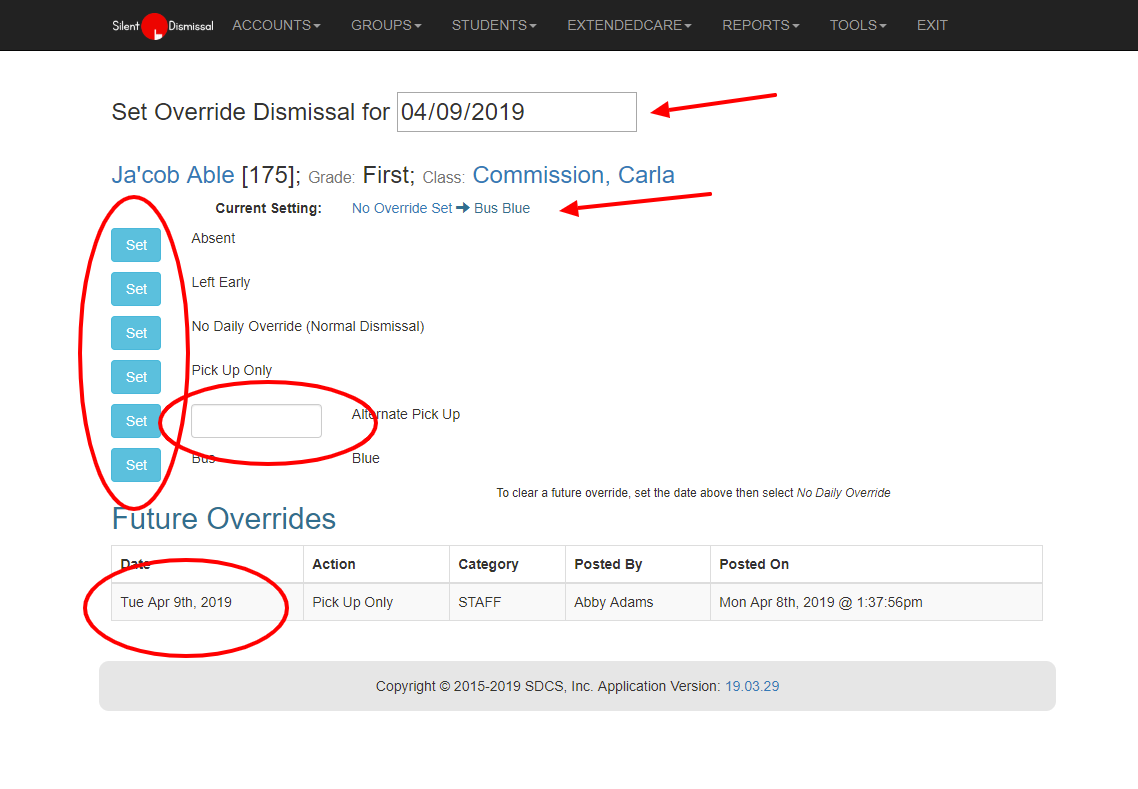Open student Ja'cob Able link

[x=173, y=175]
